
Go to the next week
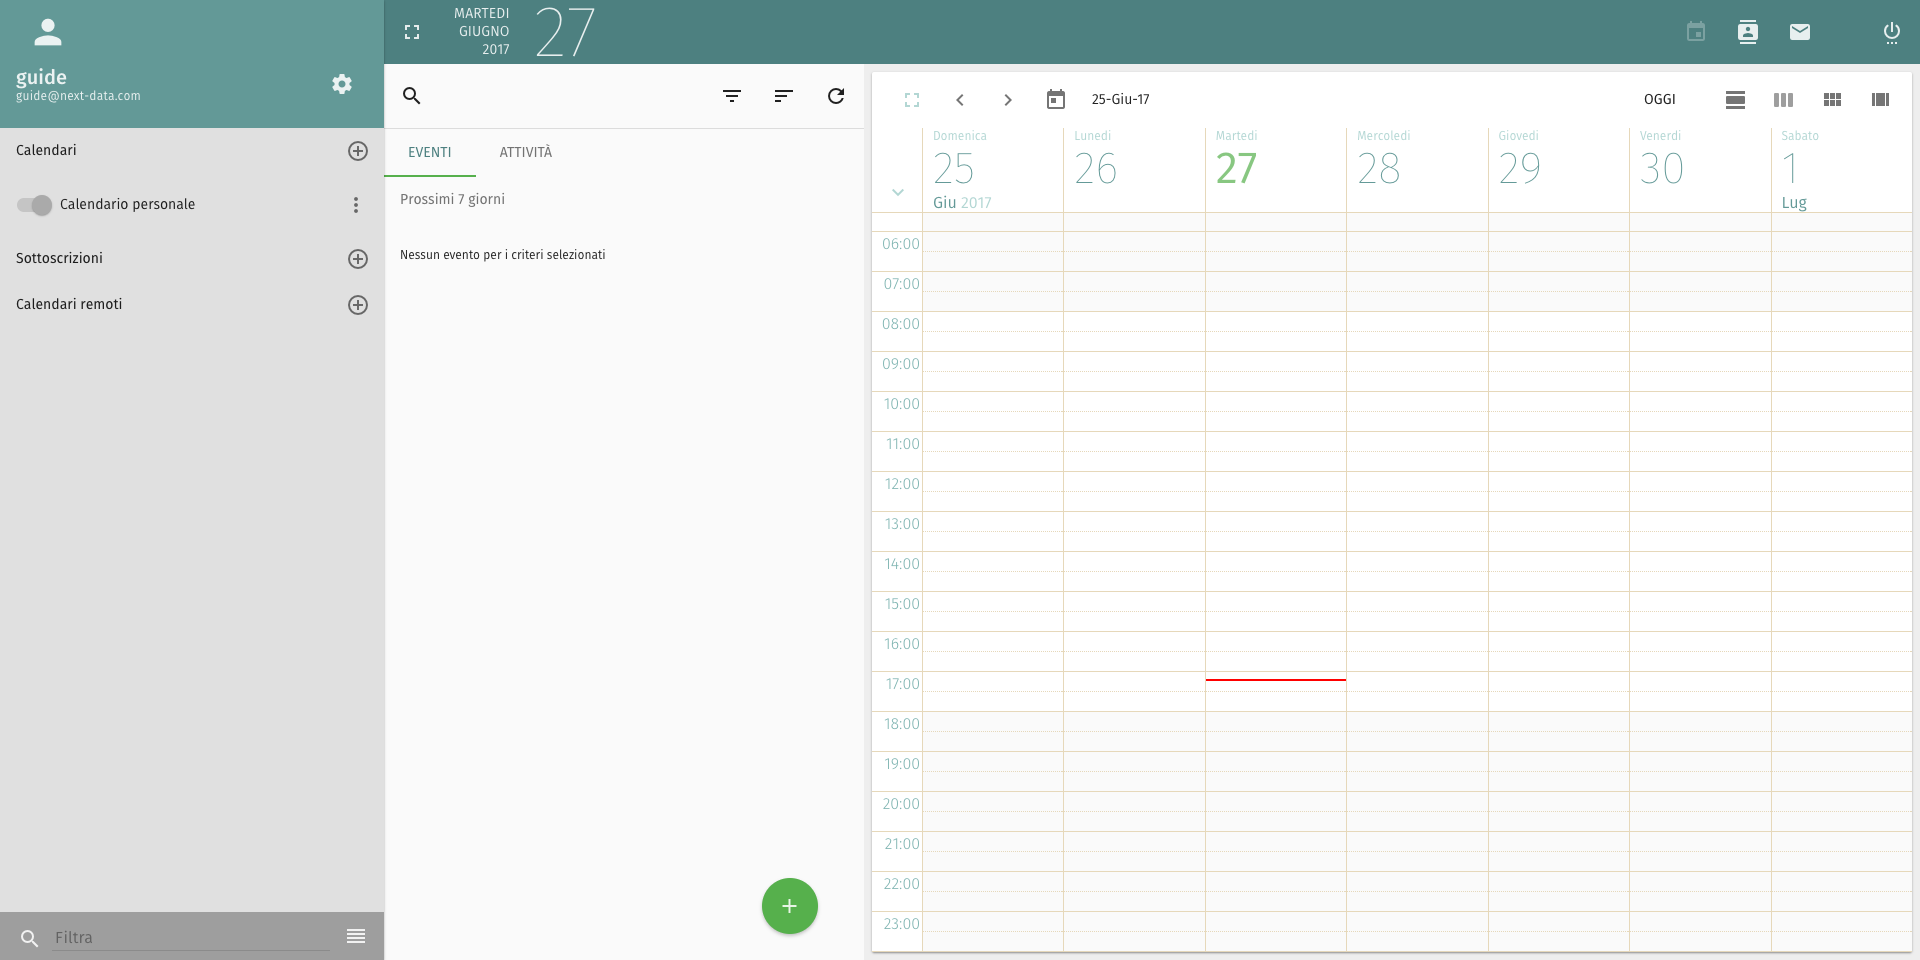coord(1008,100)
